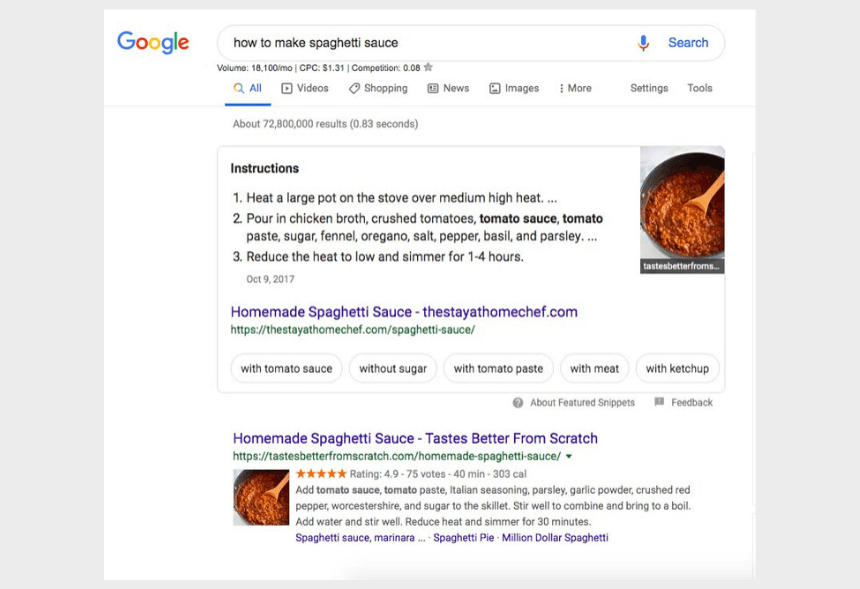Click step 1 'Heat a large pot' text
The height and width of the screenshot is (589, 860).
click(x=401, y=198)
